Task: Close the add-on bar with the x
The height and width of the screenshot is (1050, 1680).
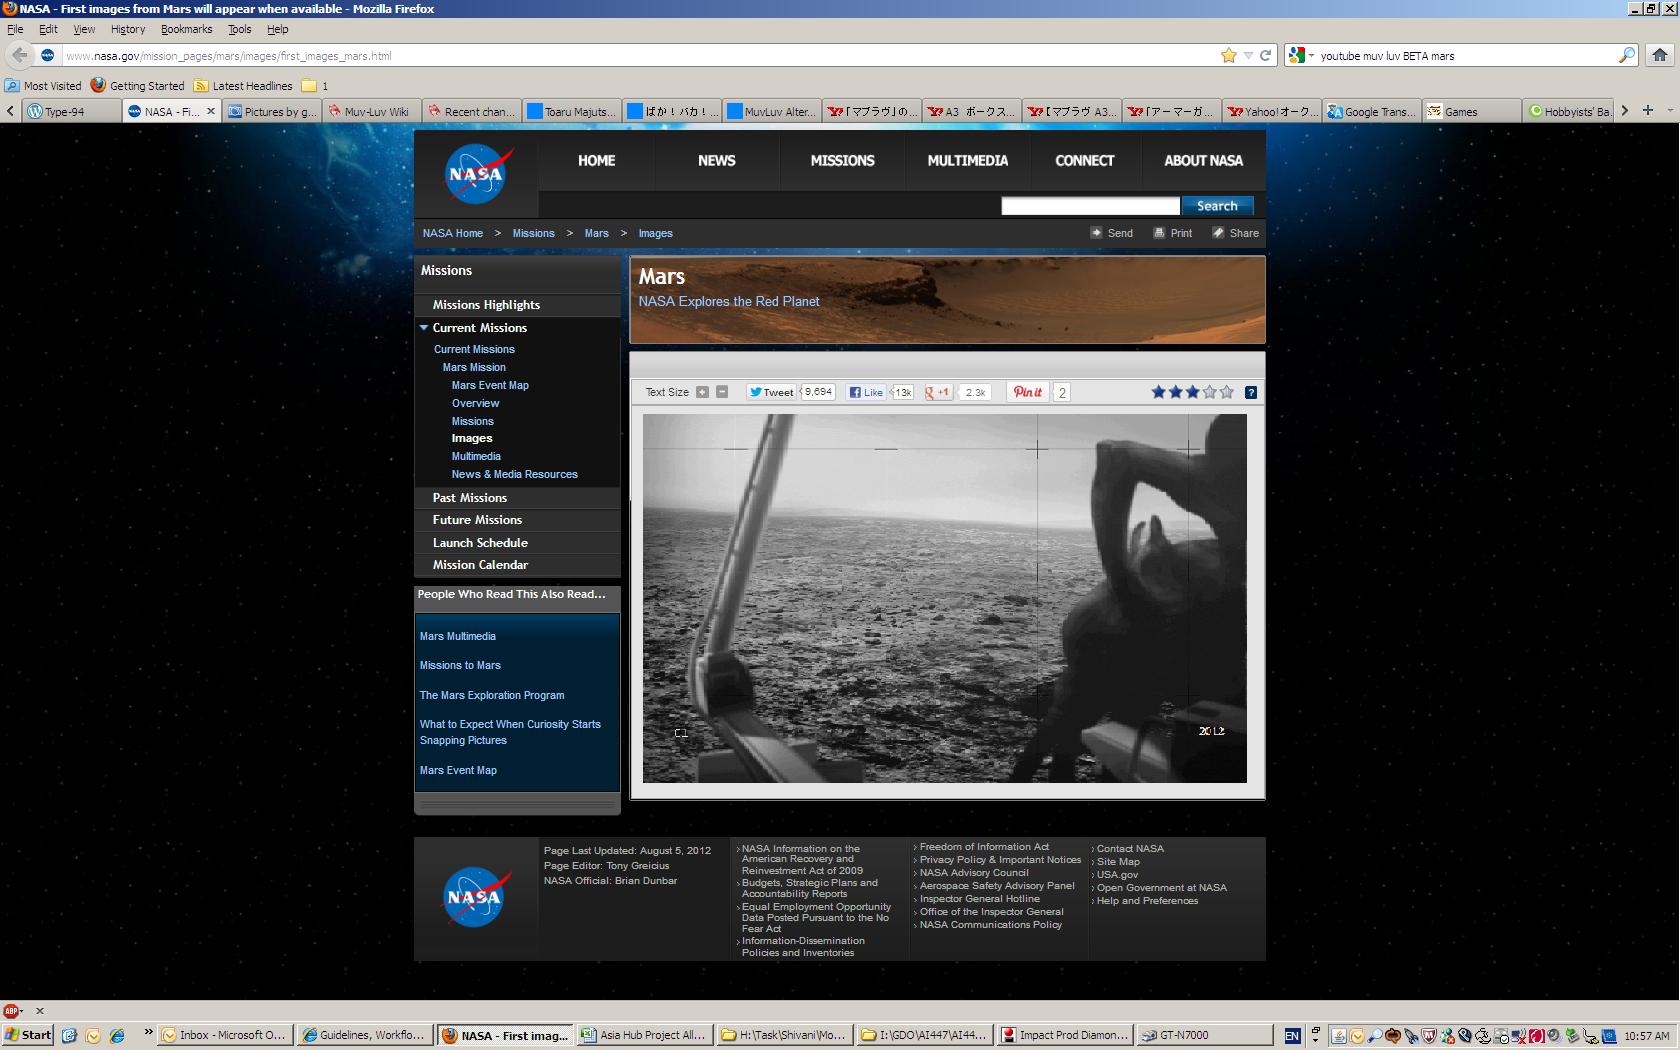Action: pyautogui.click(x=40, y=1010)
